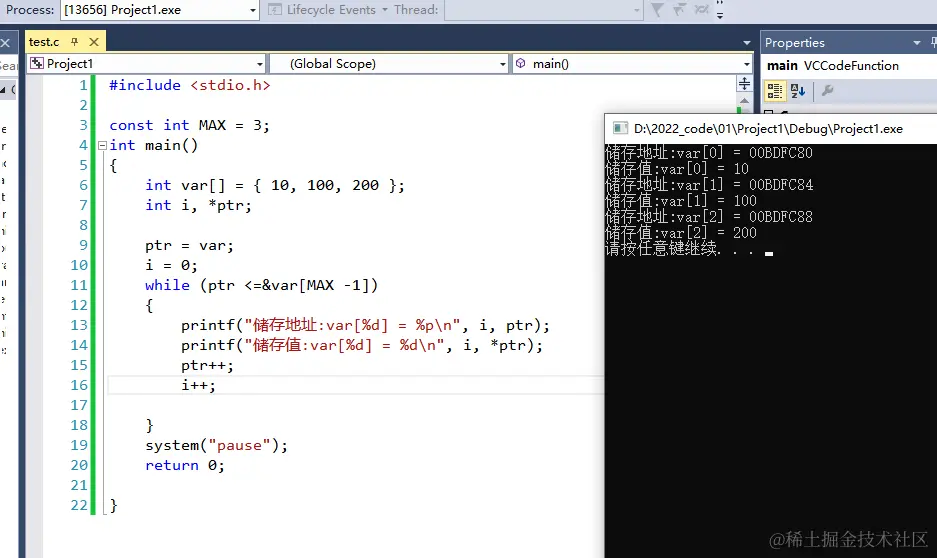
Task: Pin the test.c tab
Action: [75, 42]
